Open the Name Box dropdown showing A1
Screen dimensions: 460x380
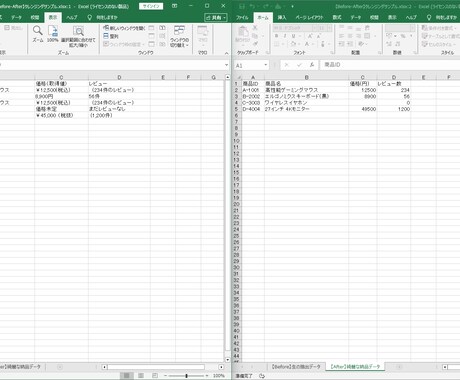(x=266, y=65)
